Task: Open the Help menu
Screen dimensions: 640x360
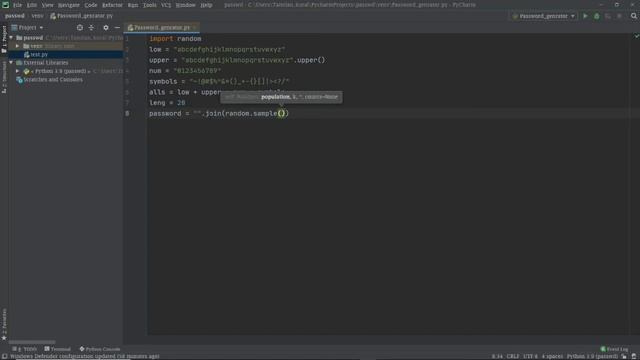Action: click(206, 5)
